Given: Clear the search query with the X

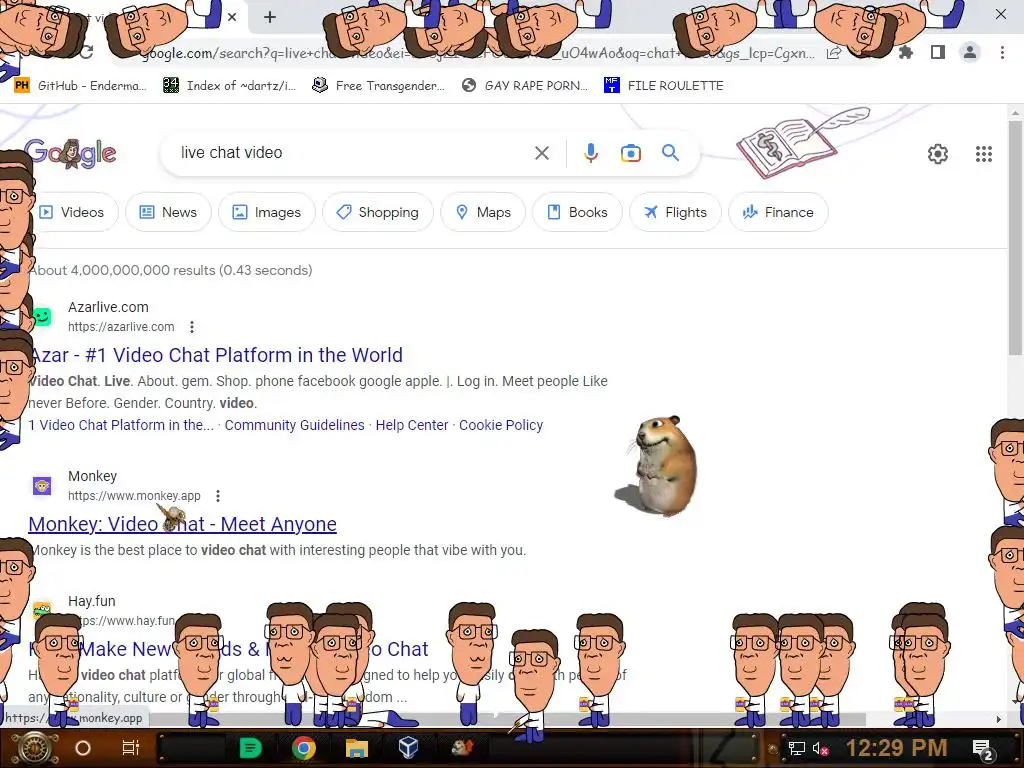Looking at the screenshot, I should [x=541, y=153].
